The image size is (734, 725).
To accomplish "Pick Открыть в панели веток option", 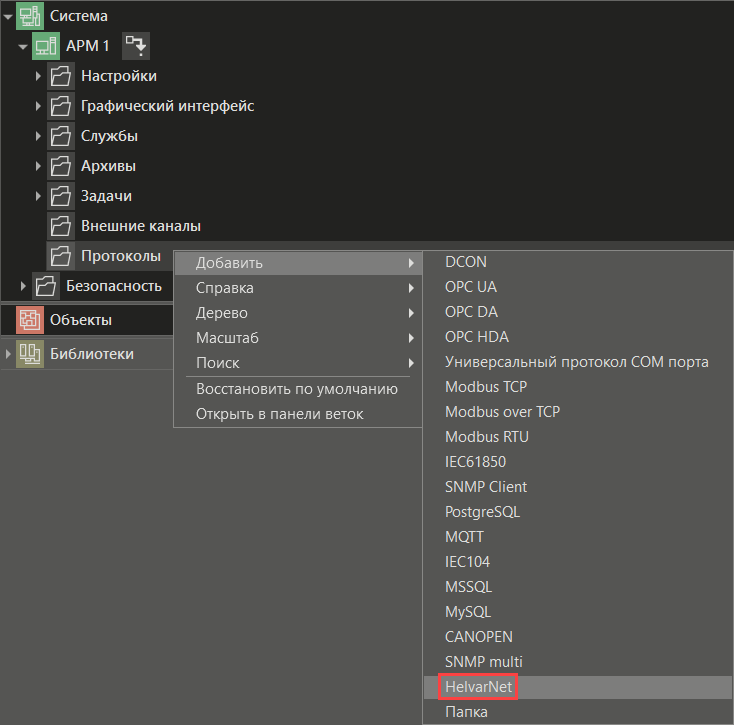I will pyautogui.click(x=280, y=414).
